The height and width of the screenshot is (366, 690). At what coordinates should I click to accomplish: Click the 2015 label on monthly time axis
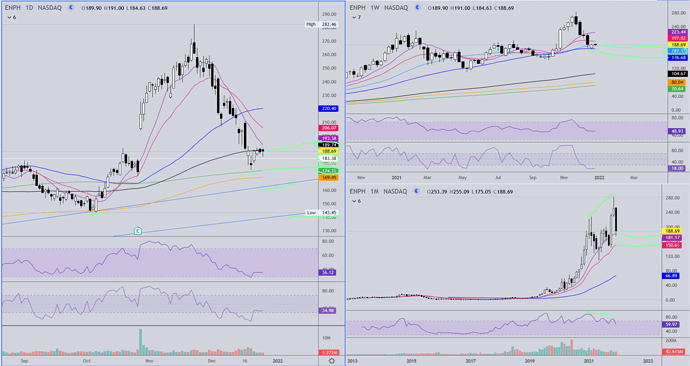tap(411, 361)
